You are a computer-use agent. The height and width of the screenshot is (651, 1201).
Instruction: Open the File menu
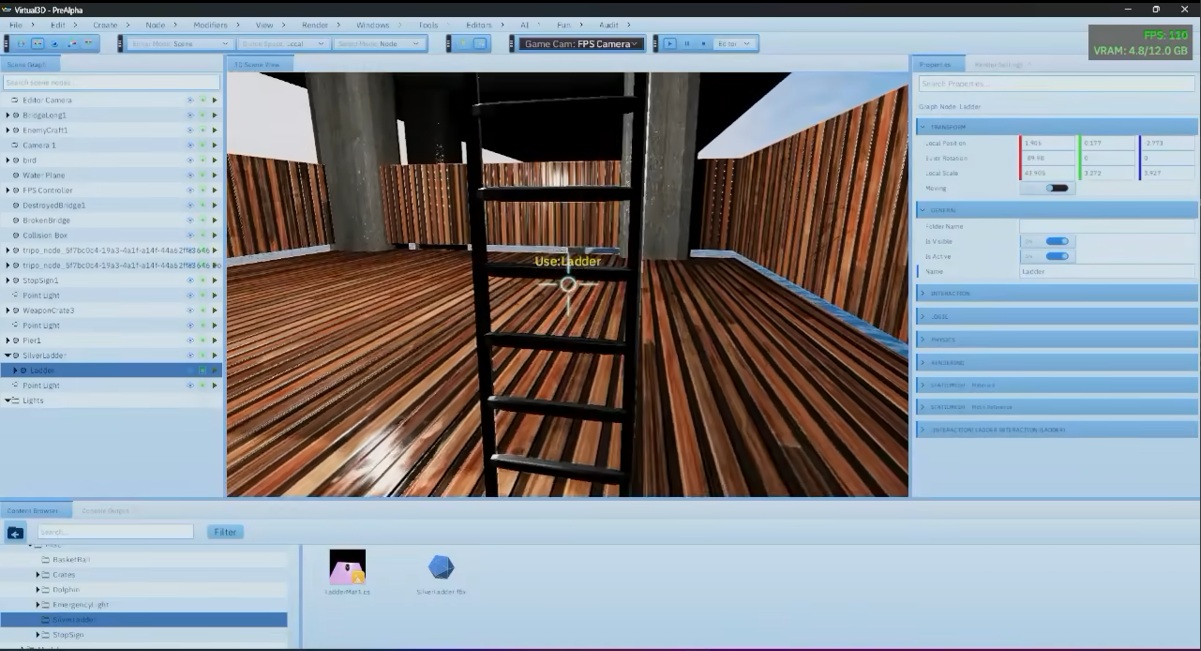tap(16, 24)
